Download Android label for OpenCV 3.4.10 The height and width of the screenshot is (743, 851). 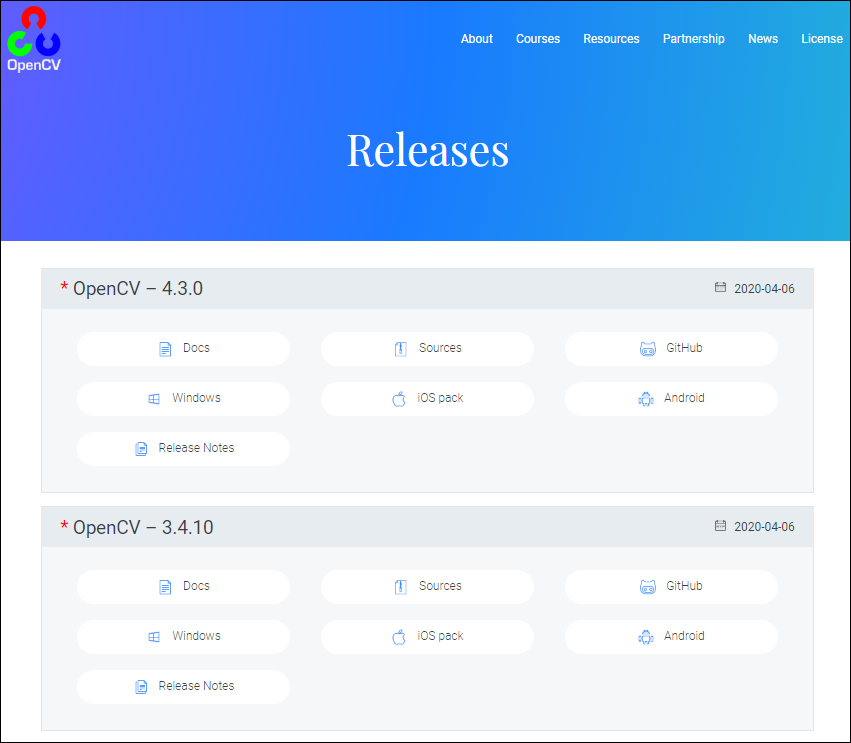coord(684,636)
